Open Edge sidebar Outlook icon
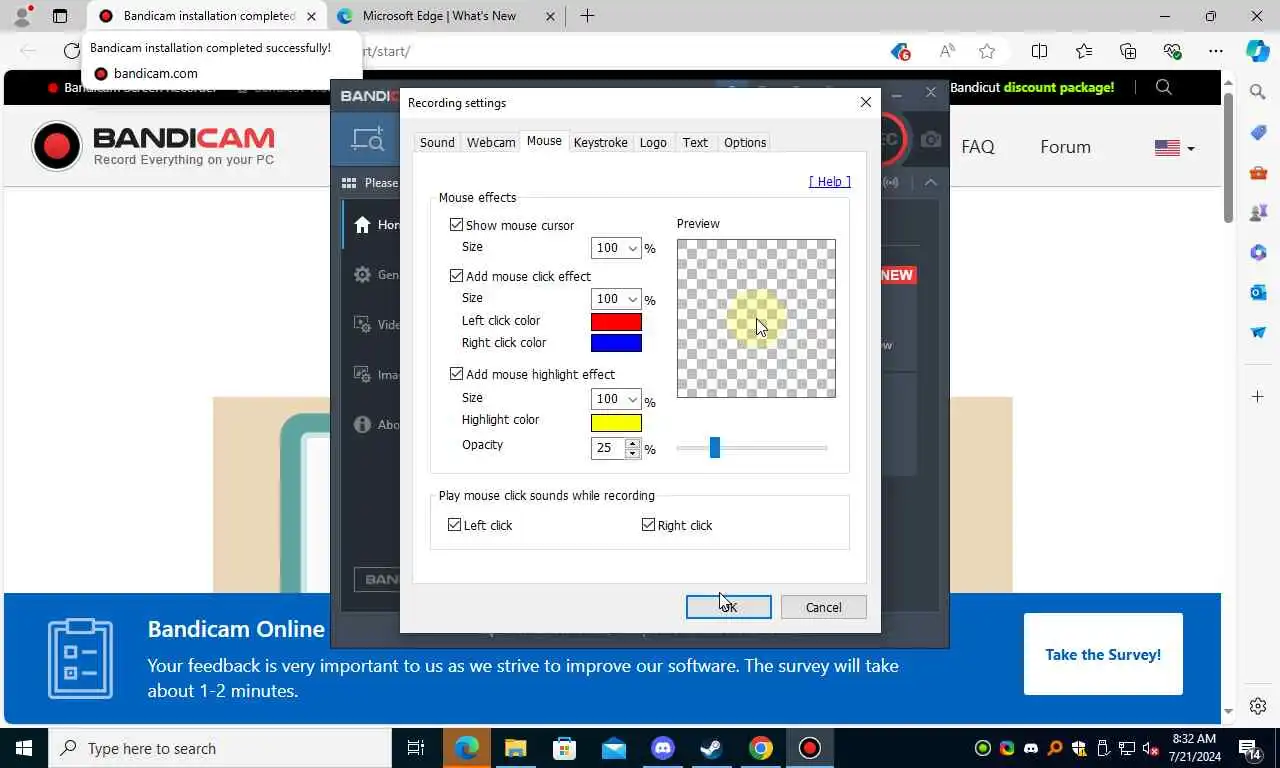1280x768 pixels. click(x=1258, y=292)
